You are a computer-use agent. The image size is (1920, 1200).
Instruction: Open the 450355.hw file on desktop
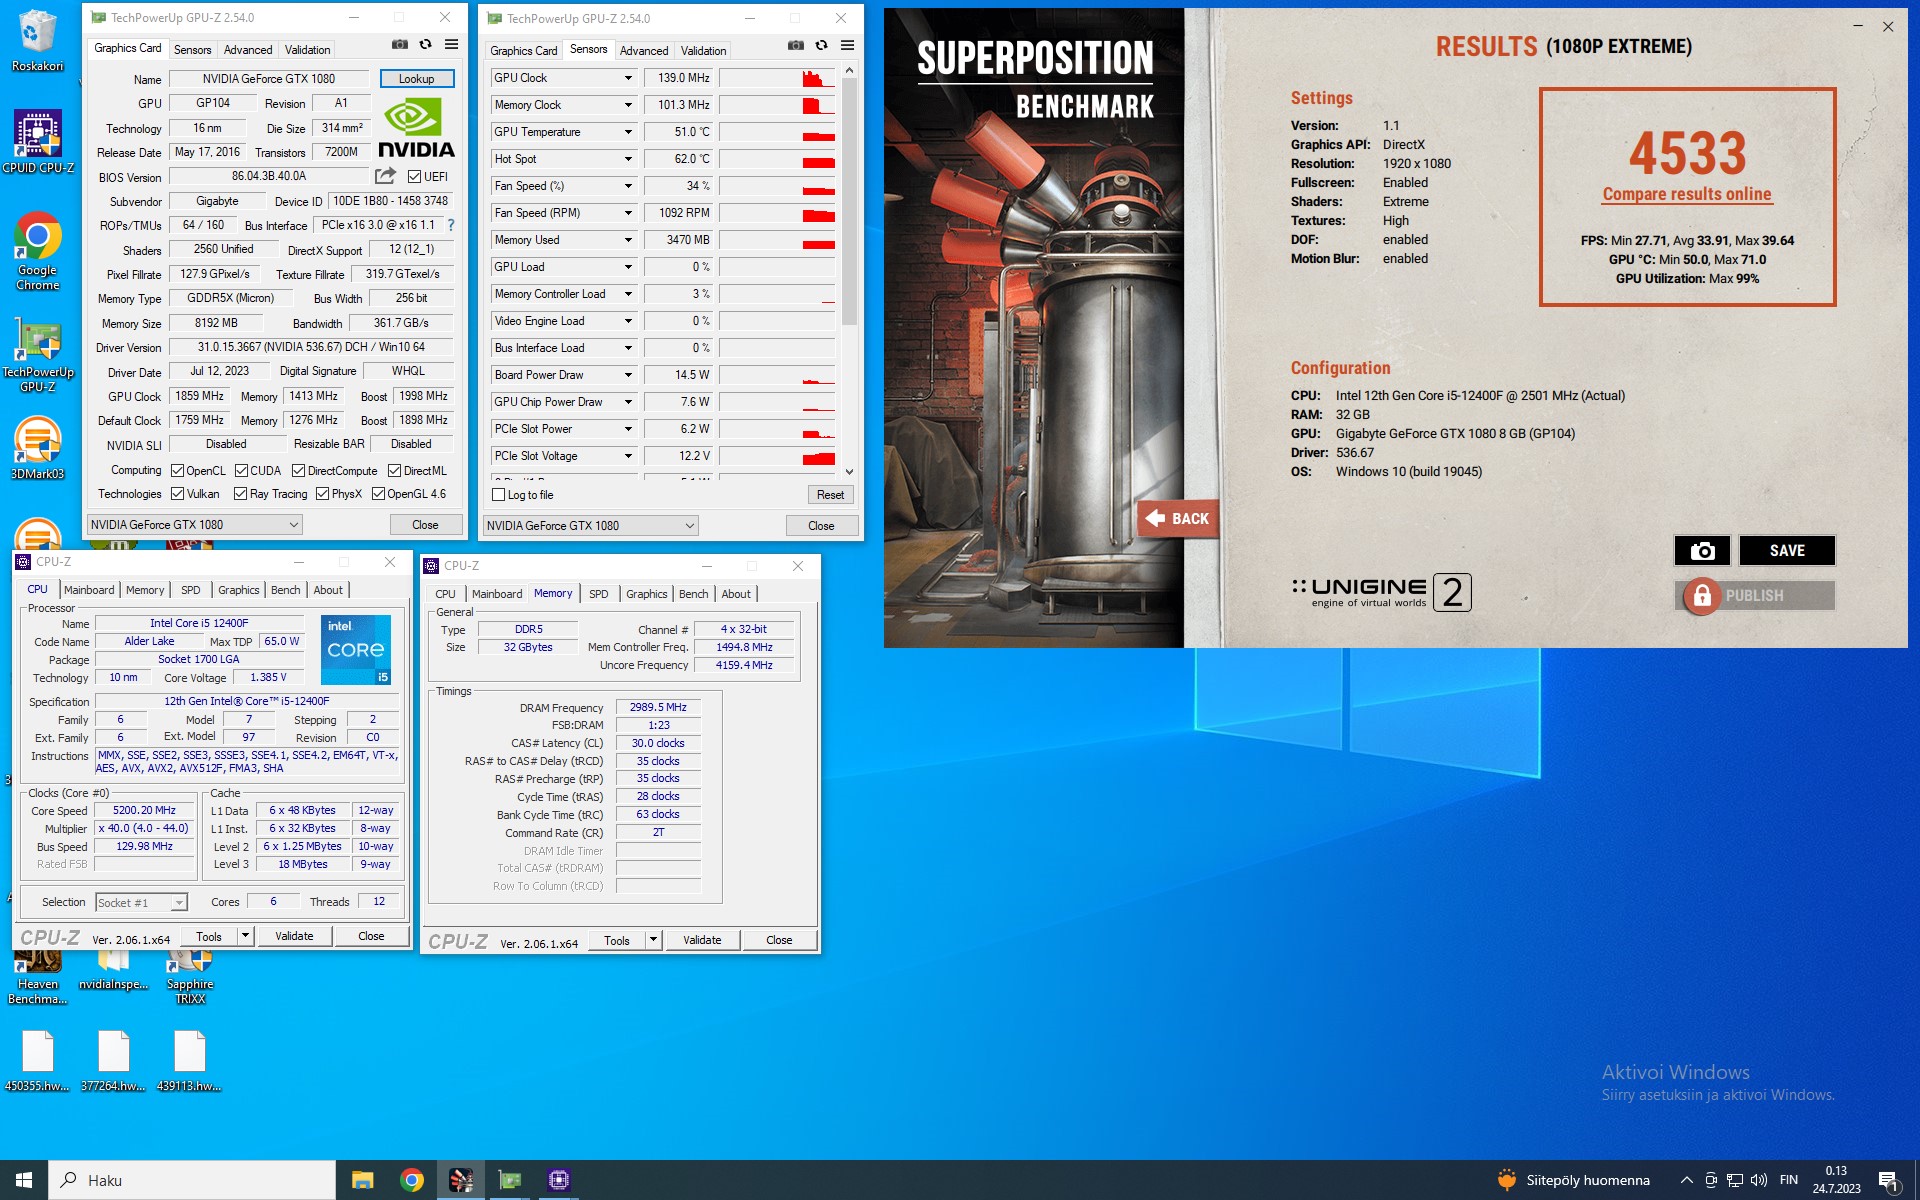tap(37, 1060)
